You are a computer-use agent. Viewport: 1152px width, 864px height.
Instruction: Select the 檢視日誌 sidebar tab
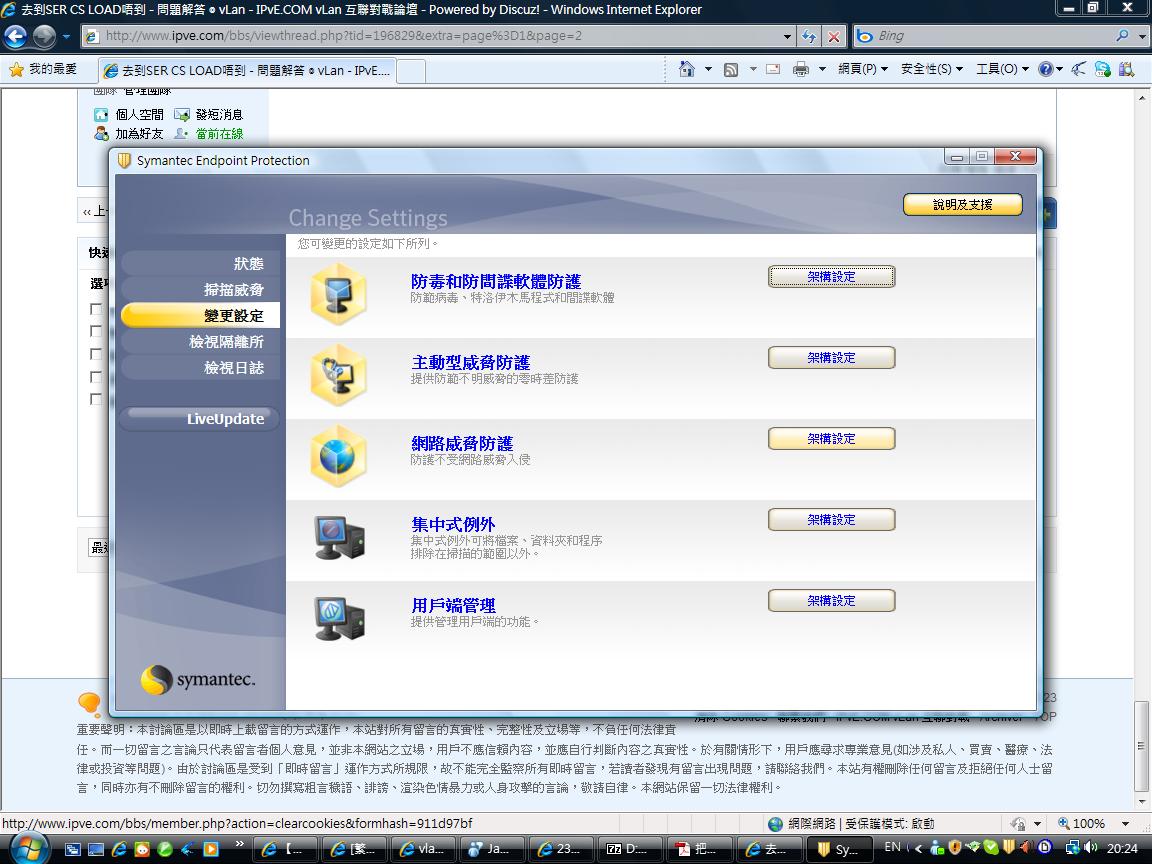(200, 367)
